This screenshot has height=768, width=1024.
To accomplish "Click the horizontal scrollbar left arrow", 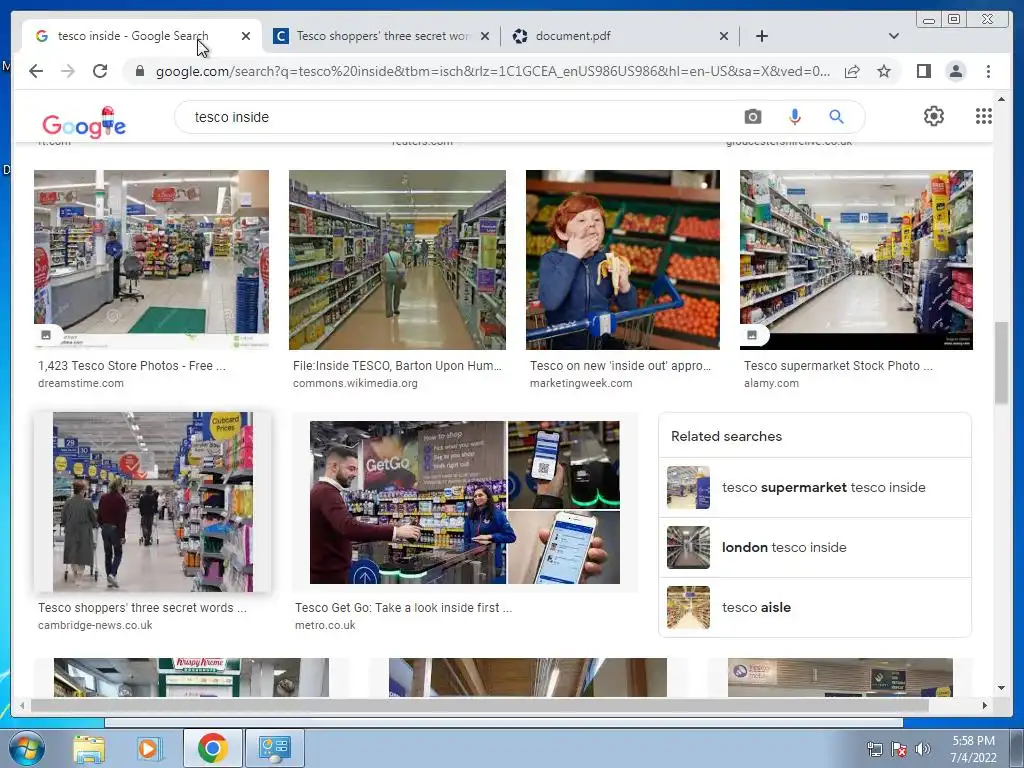I will tap(22, 705).
